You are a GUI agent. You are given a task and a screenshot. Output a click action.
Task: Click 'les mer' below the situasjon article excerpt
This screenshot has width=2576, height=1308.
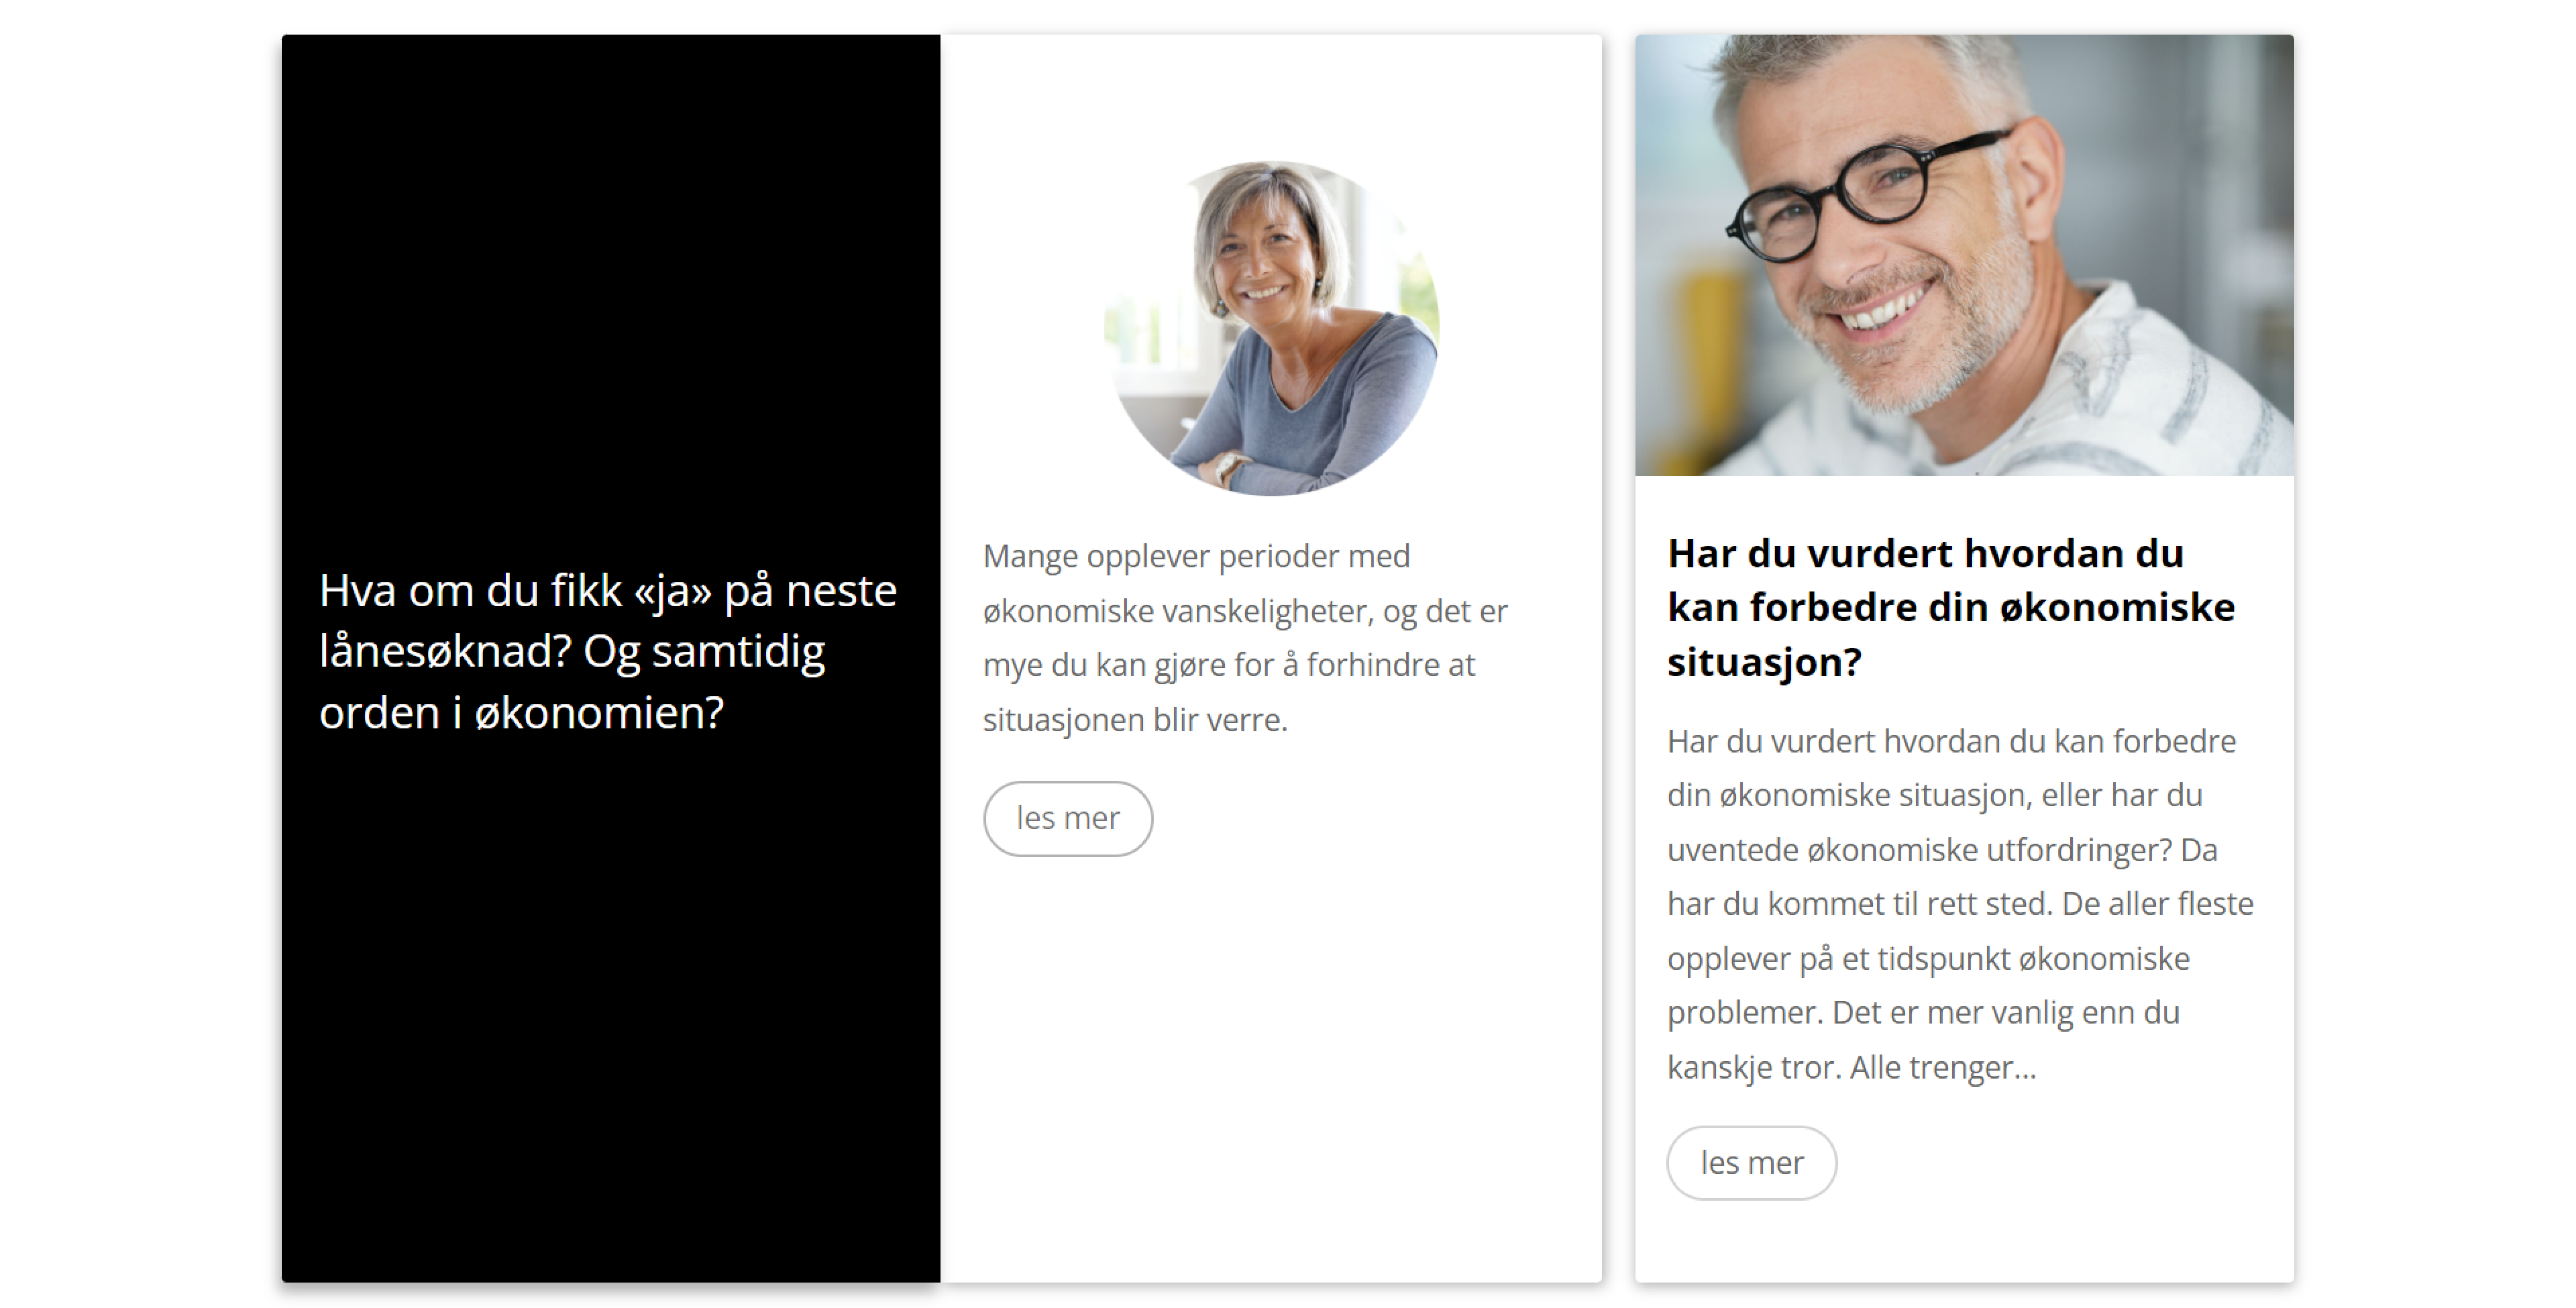[1751, 1163]
